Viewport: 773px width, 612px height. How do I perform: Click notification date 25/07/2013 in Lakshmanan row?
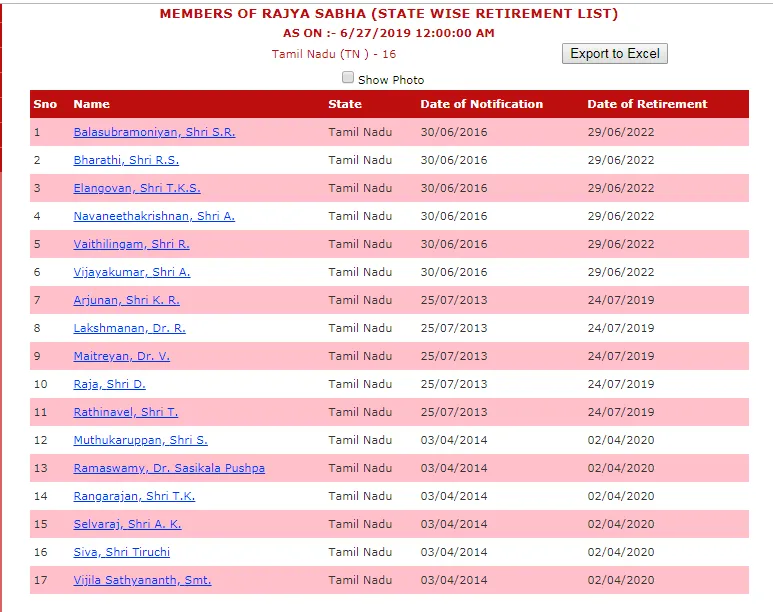[x=454, y=328]
